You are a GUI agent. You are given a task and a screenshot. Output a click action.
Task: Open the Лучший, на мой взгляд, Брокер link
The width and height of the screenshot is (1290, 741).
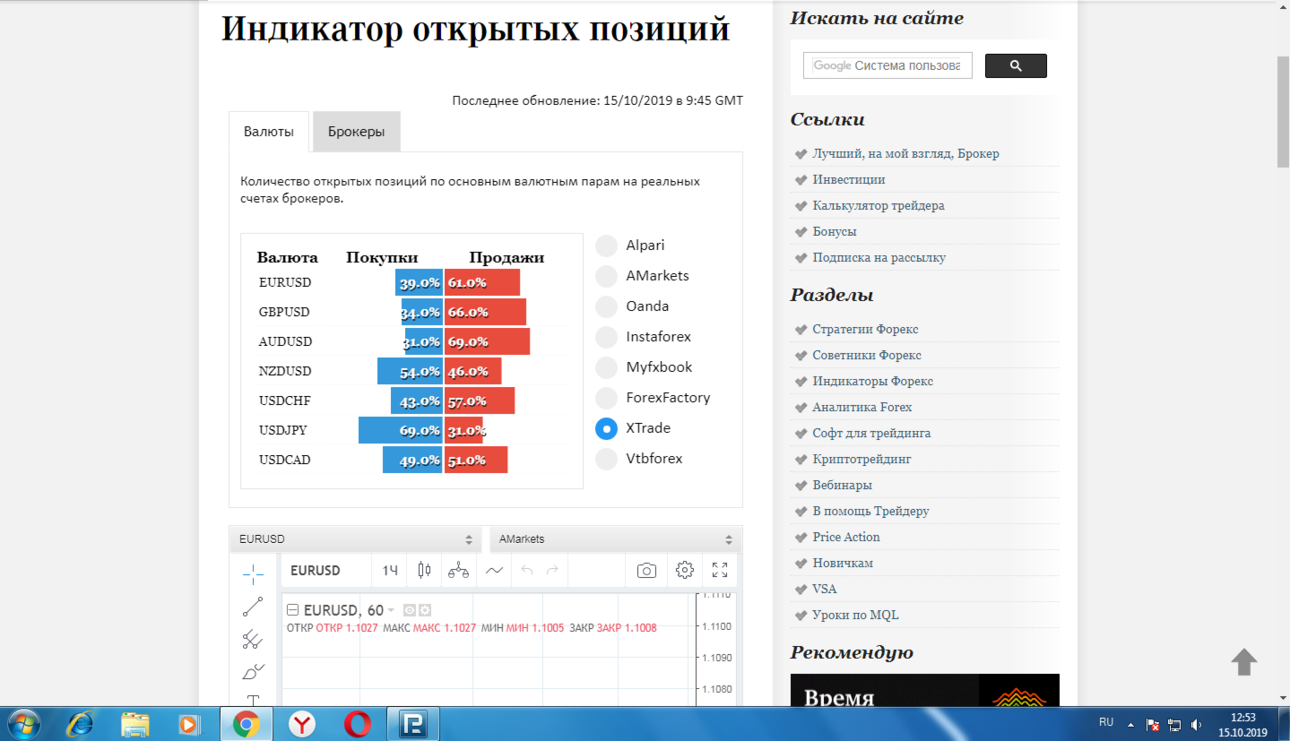(905, 154)
